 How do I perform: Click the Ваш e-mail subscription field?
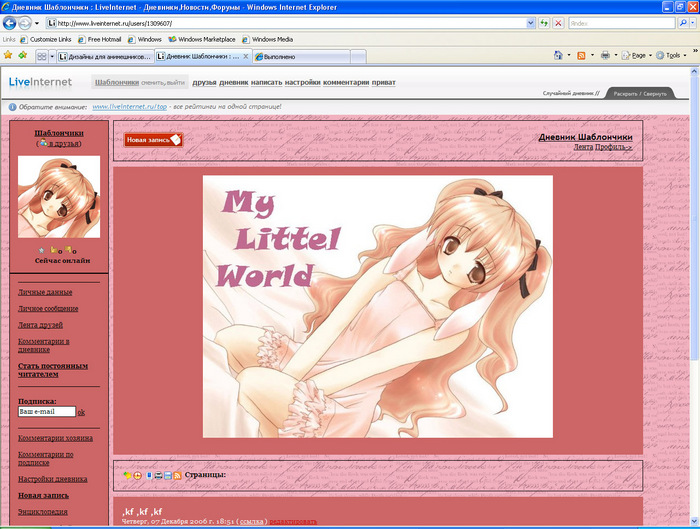point(47,412)
